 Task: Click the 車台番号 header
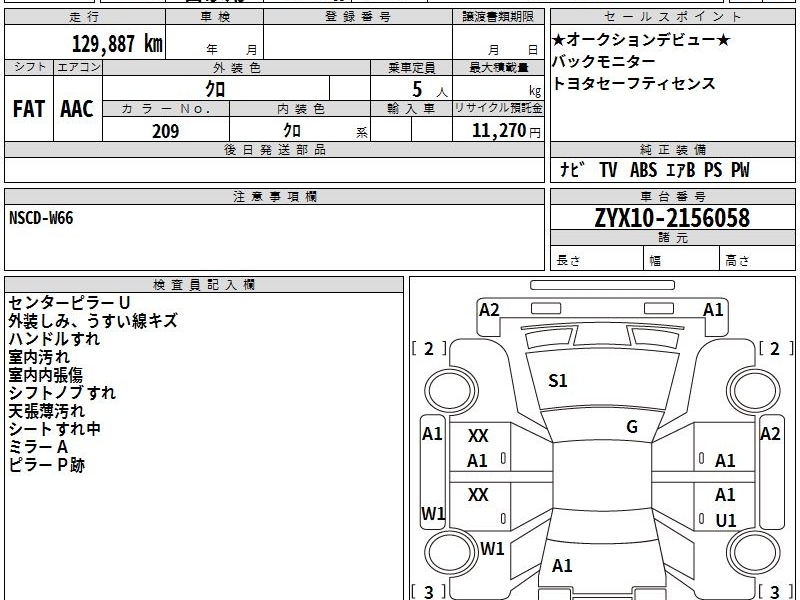tap(672, 196)
